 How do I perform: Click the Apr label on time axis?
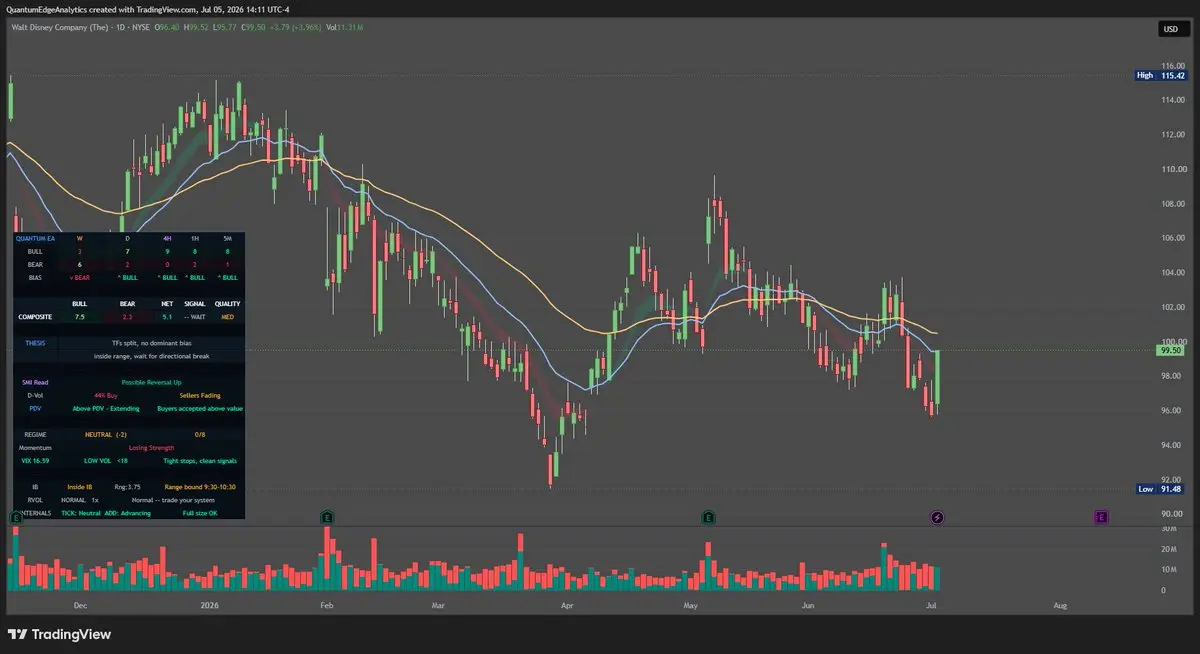(x=567, y=605)
